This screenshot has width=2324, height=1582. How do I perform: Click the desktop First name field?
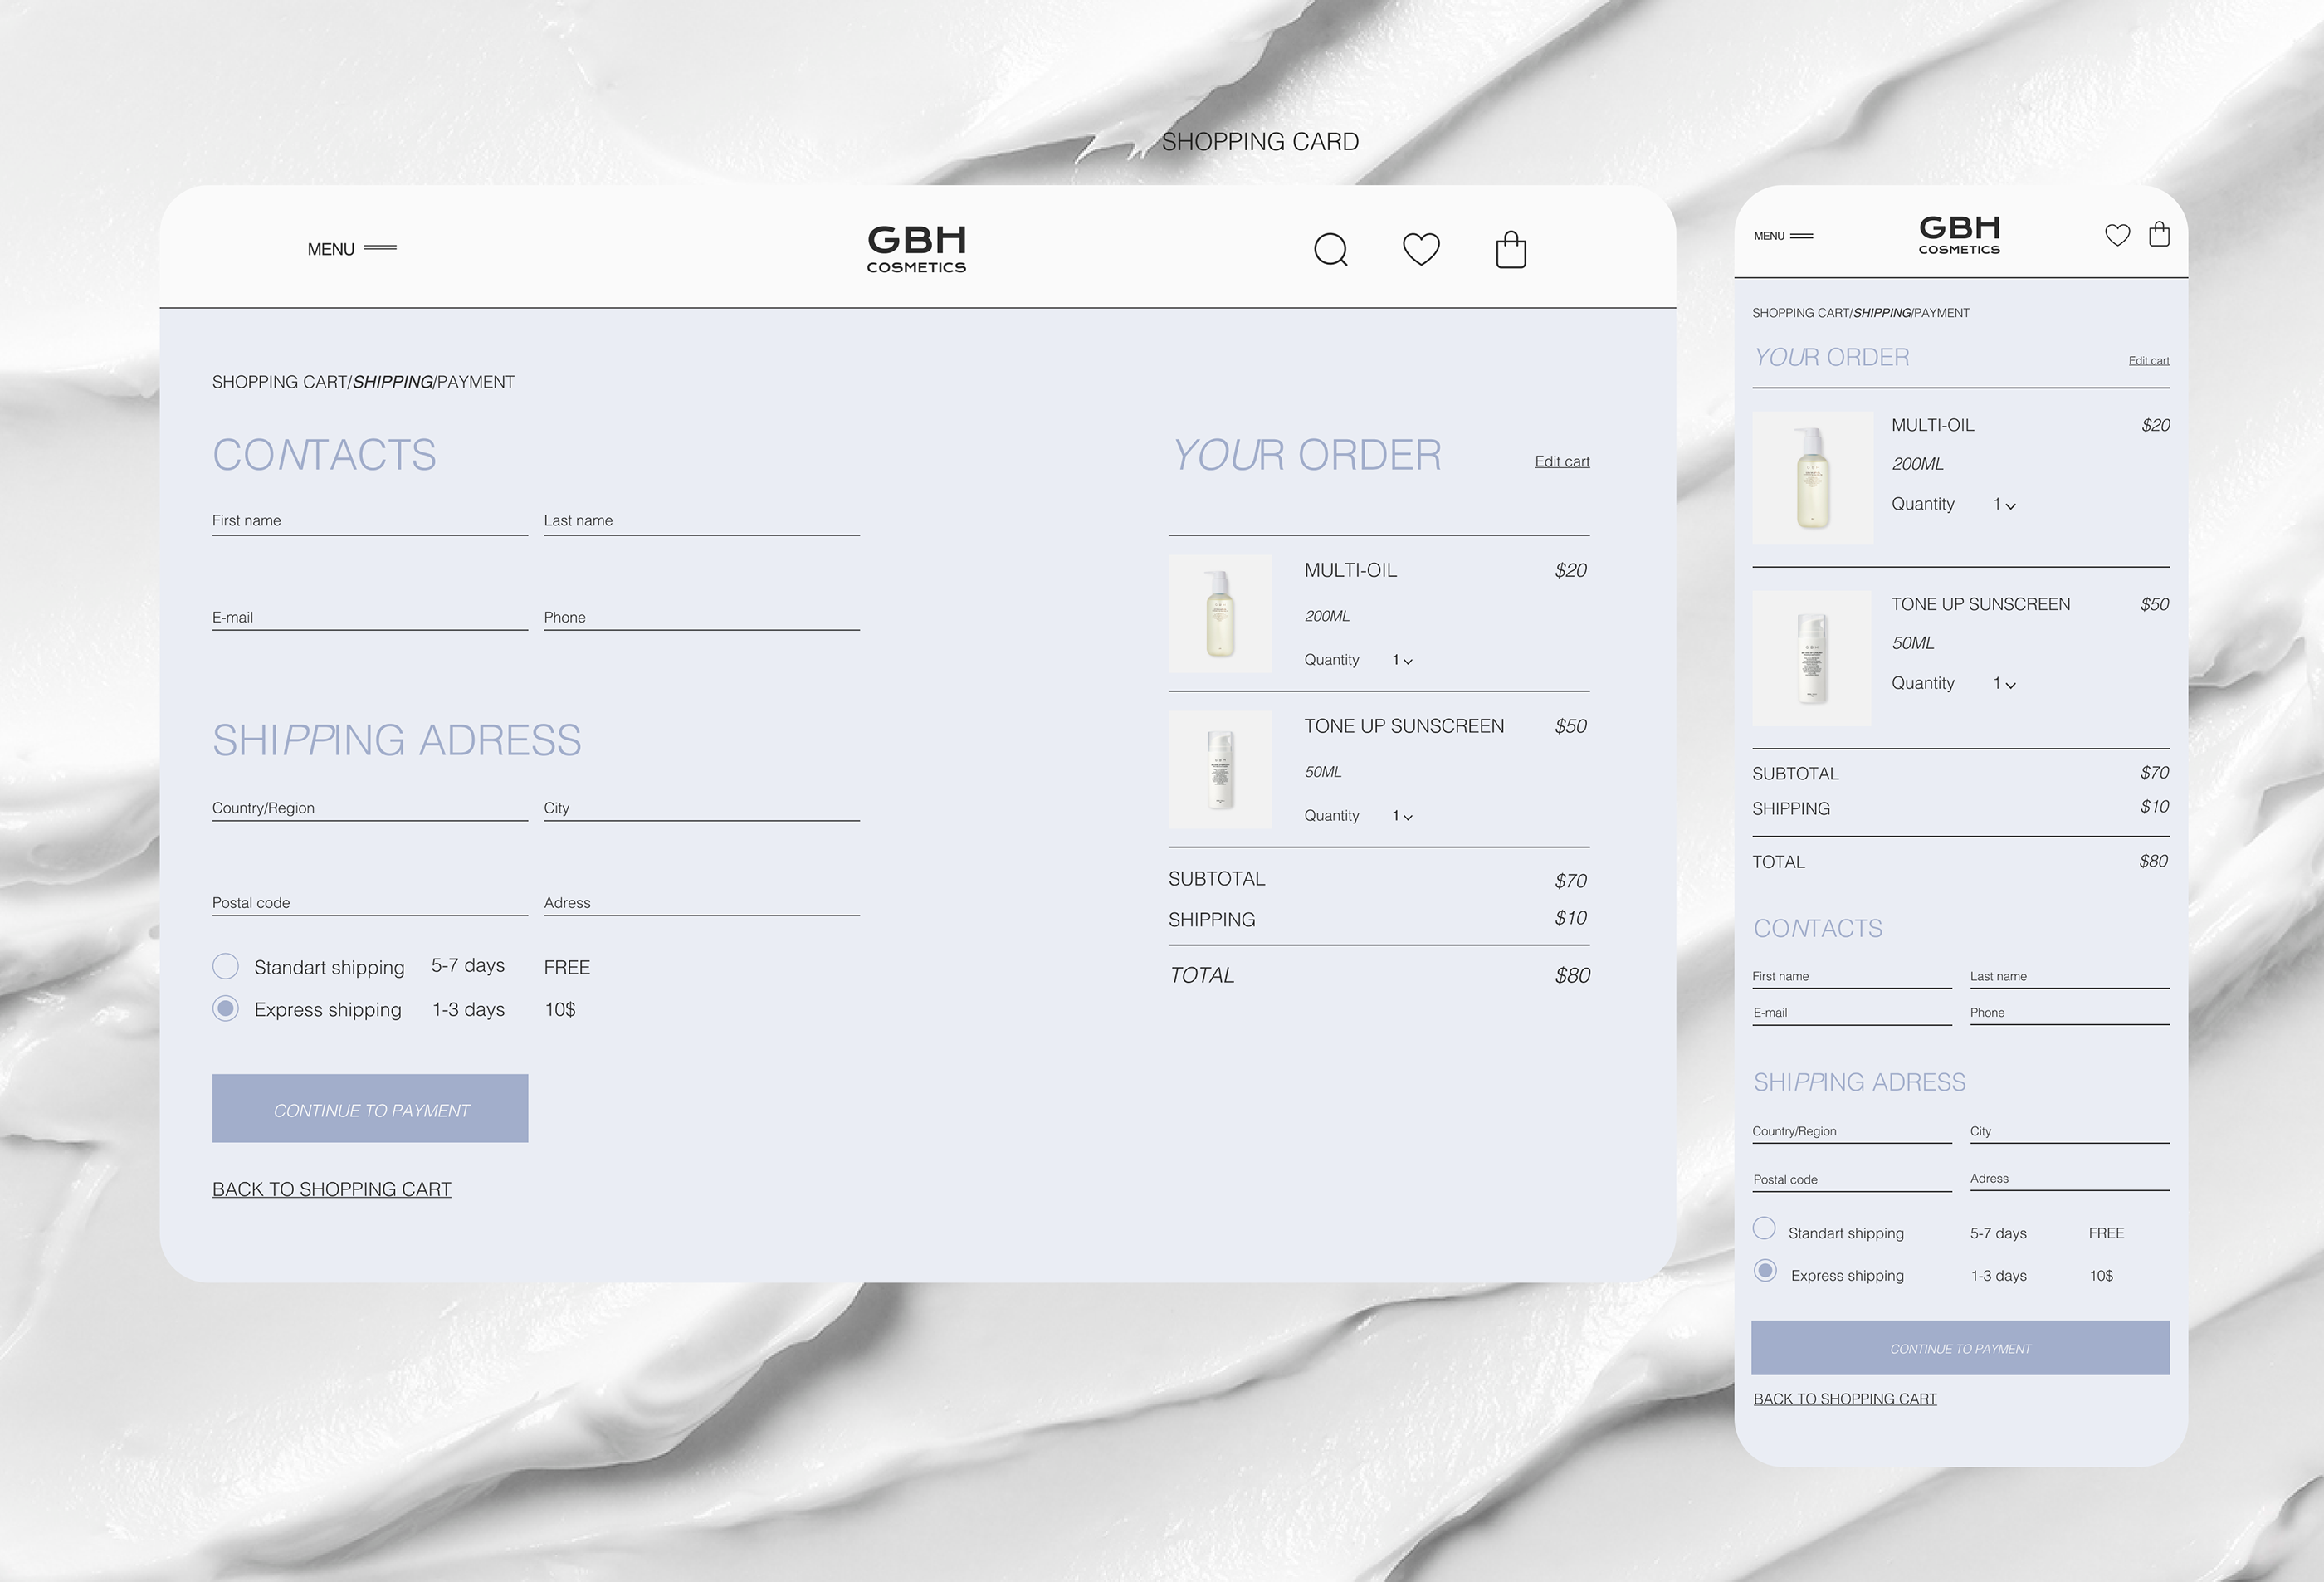(369, 521)
